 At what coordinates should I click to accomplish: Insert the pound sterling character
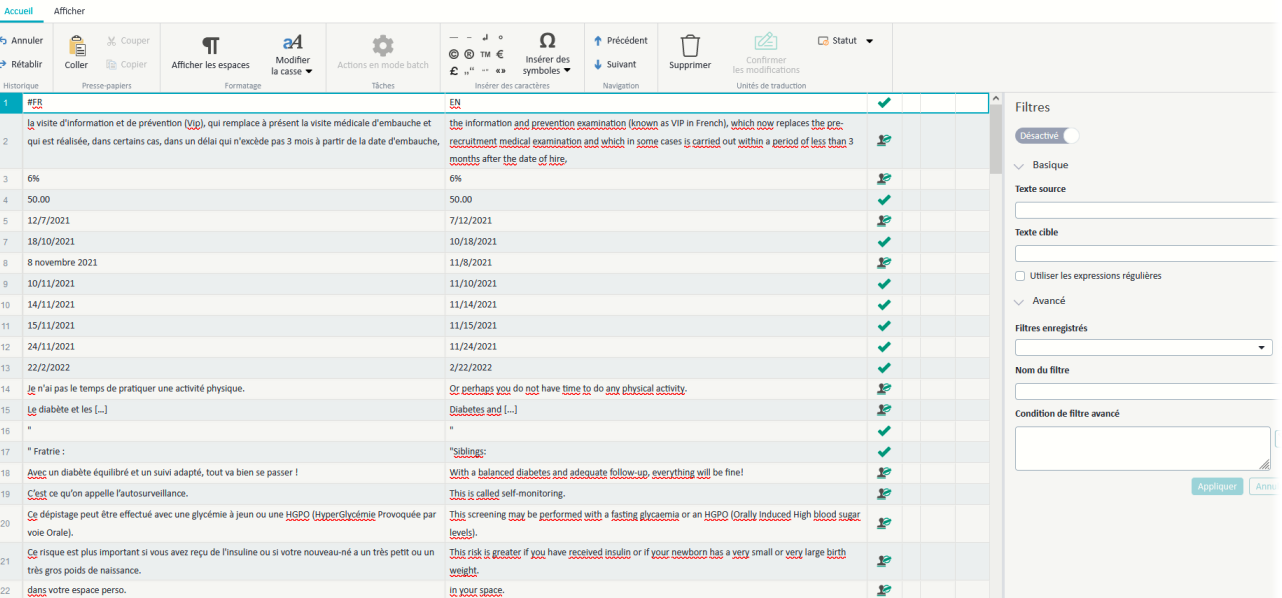453,71
